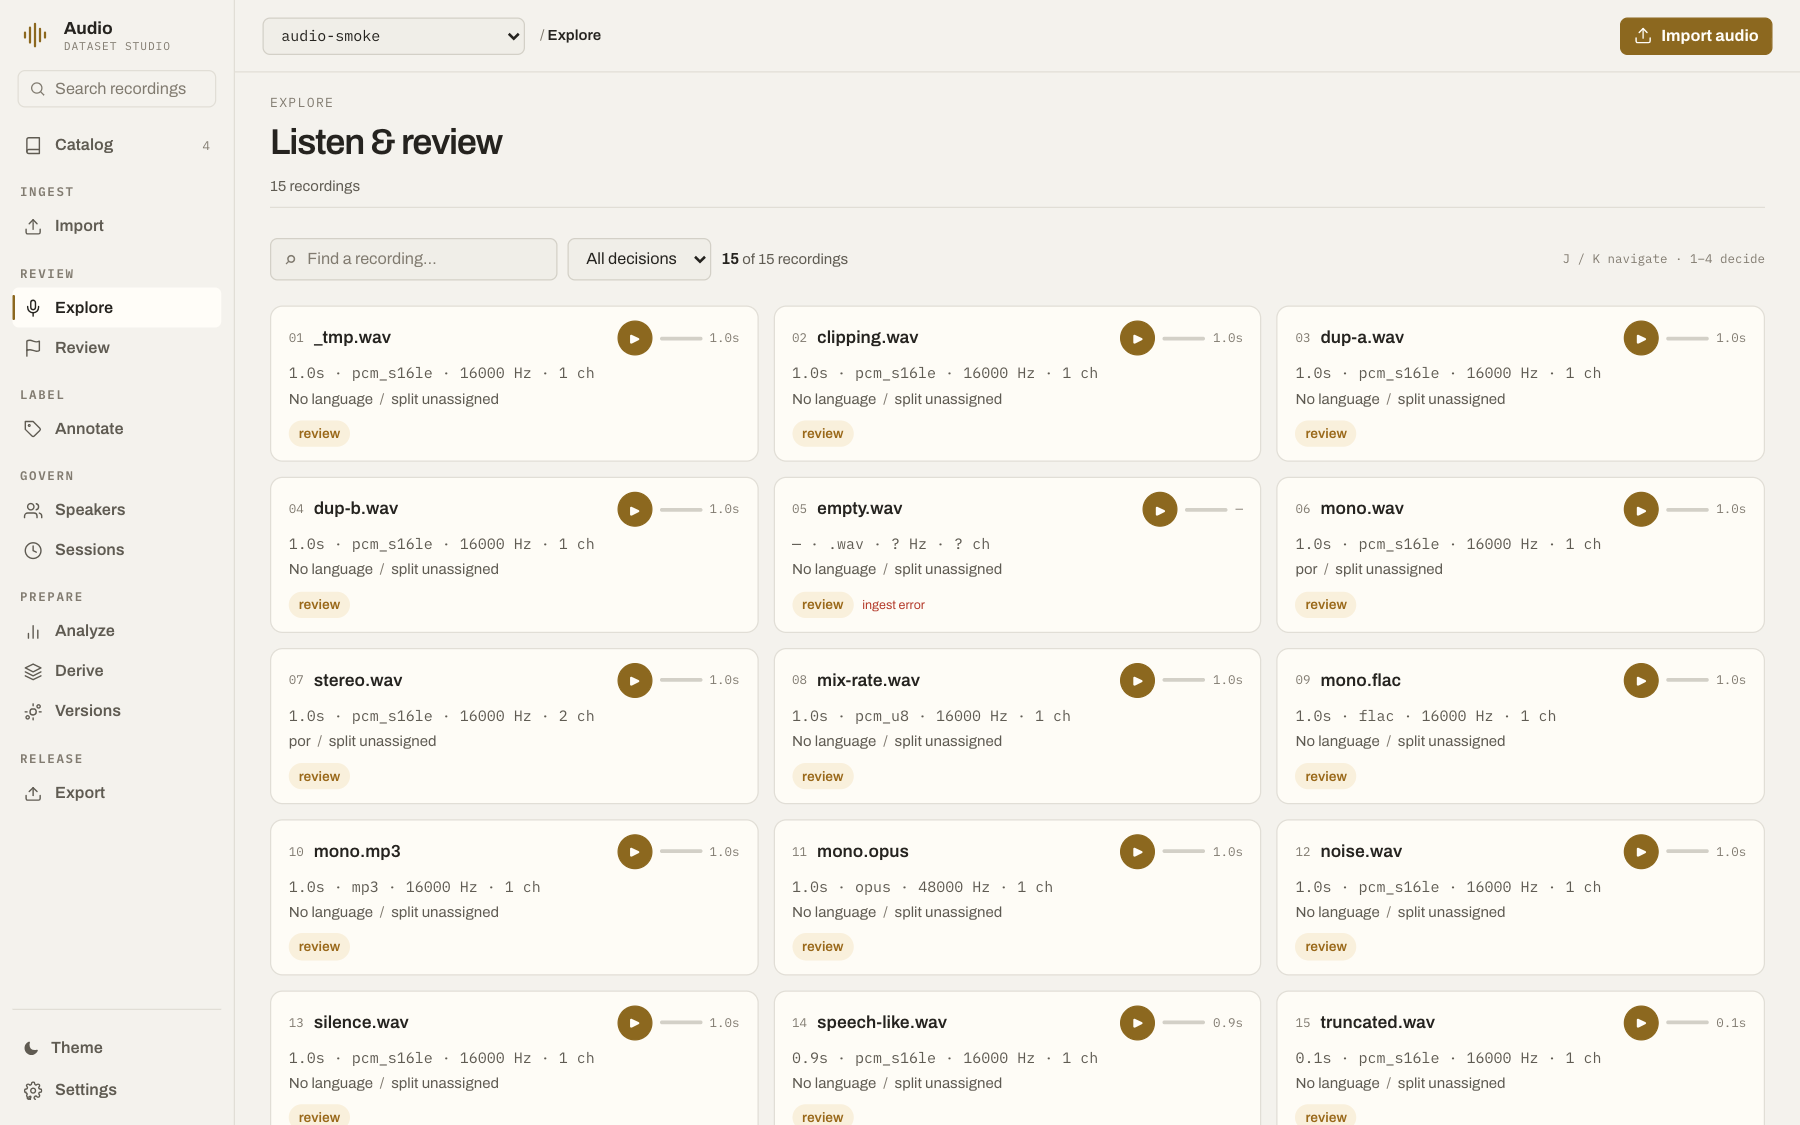Viewport: 1800px width, 1125px height.
Task: Click the ingest error label on empty.wav
Action: (893, 605)
